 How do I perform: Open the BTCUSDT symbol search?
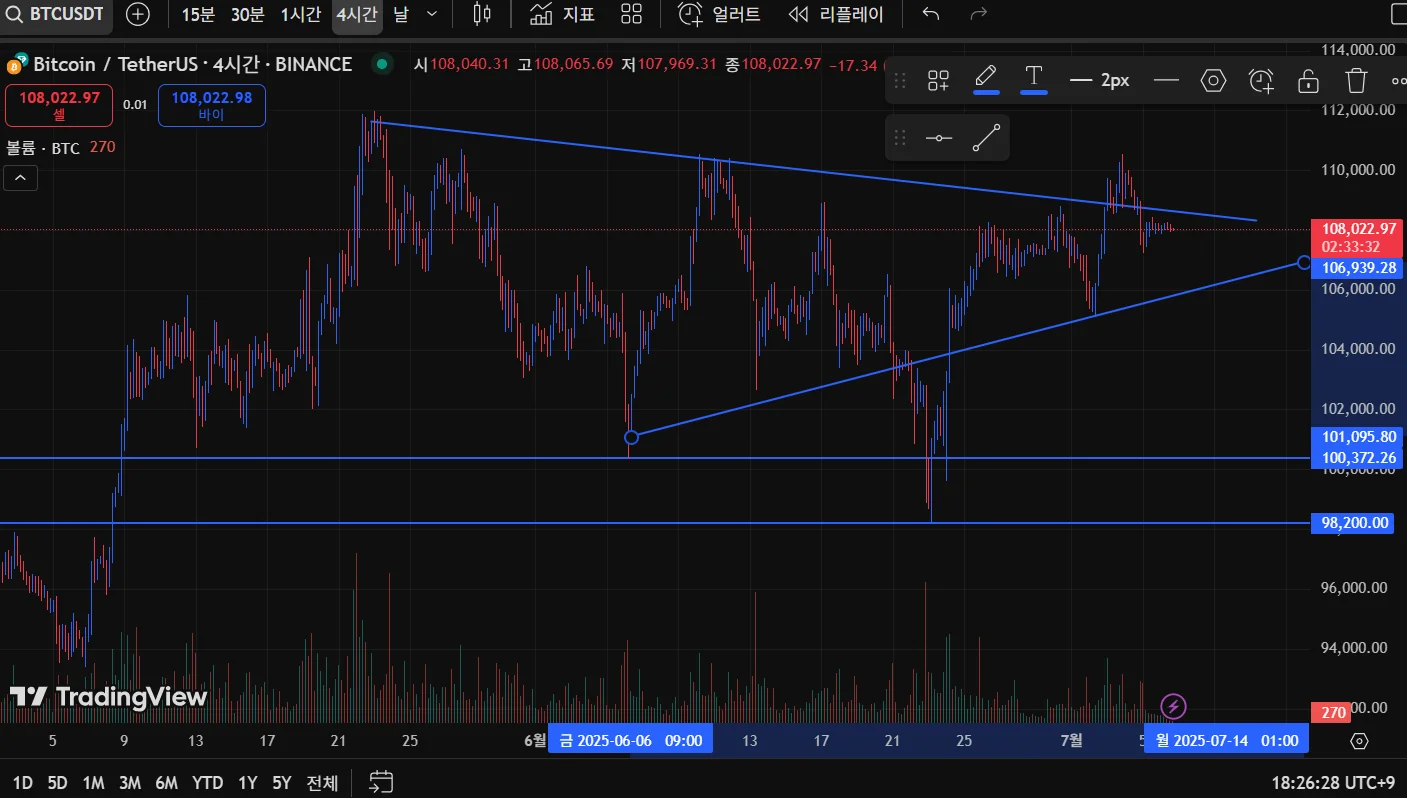click(56, 14)
